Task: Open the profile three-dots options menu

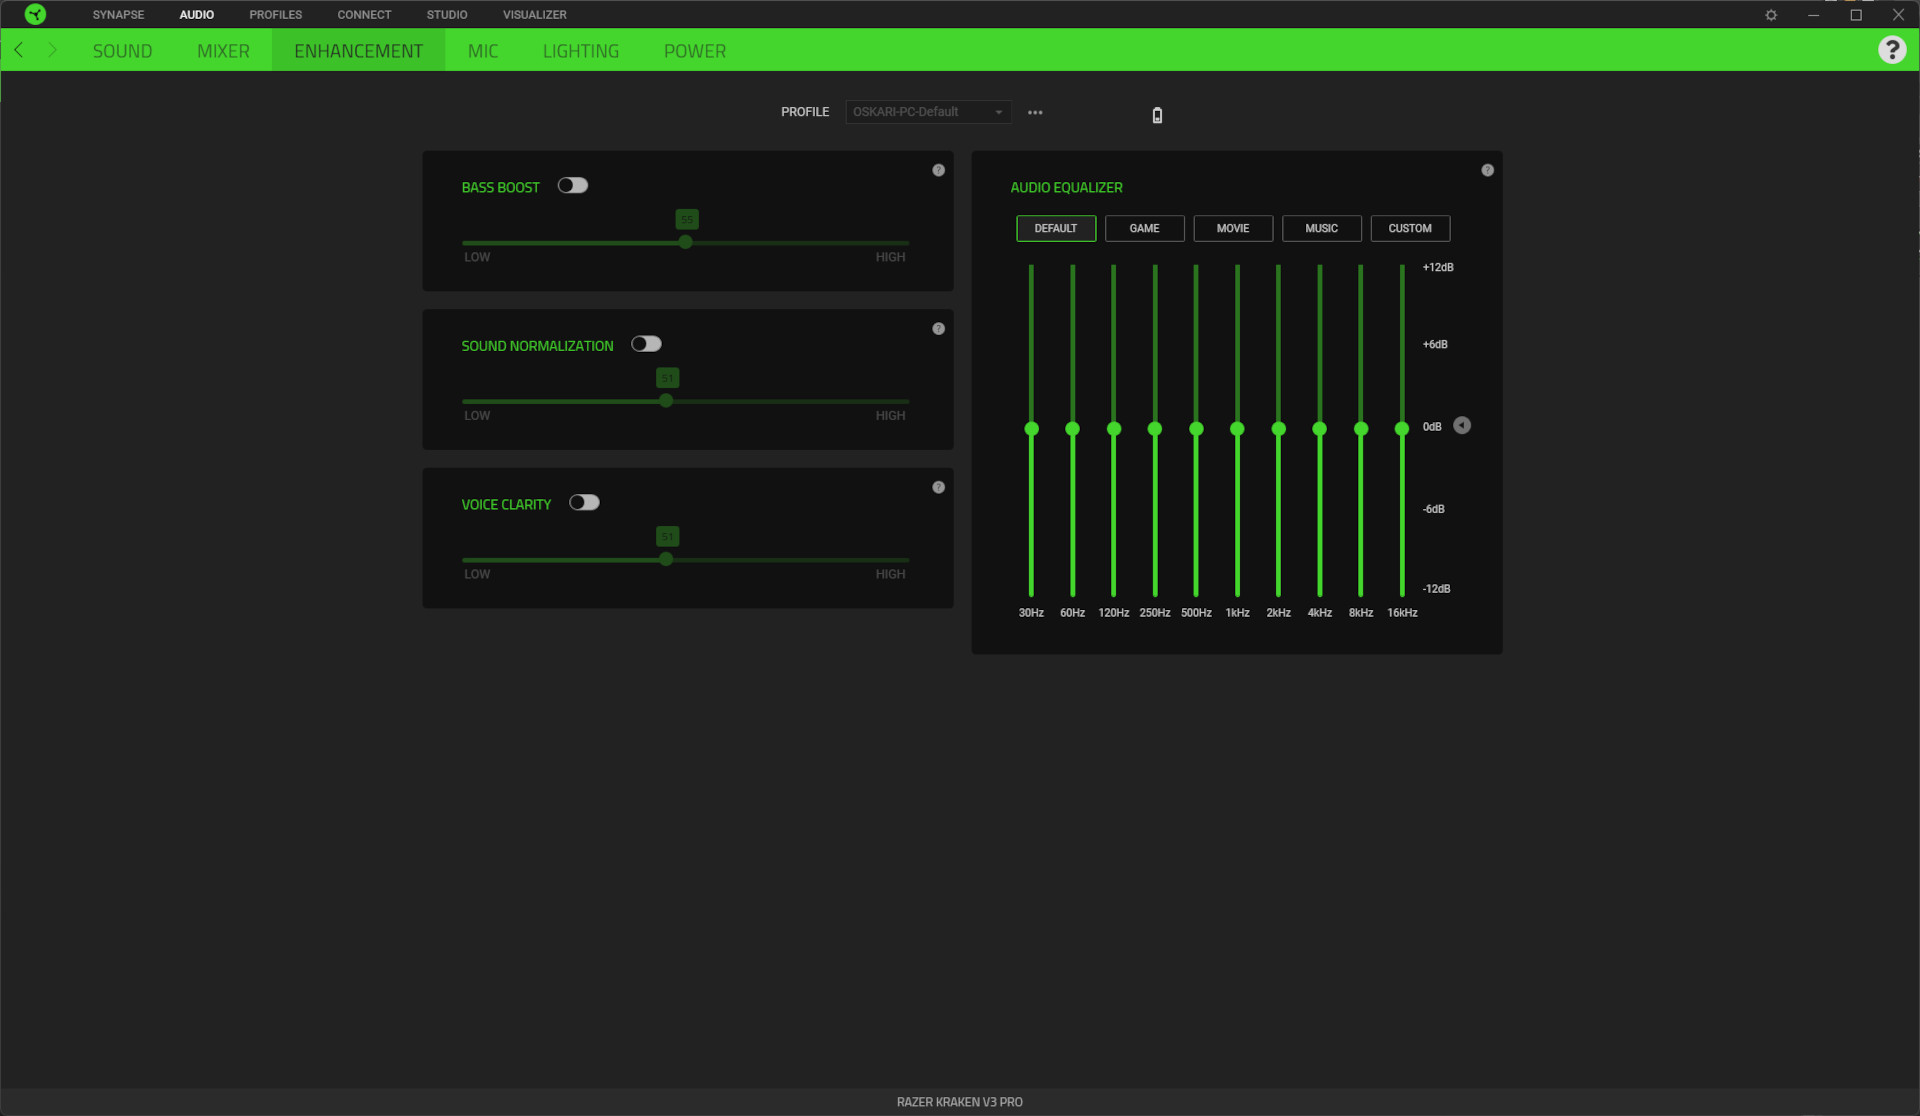Action: [1035, 112]
